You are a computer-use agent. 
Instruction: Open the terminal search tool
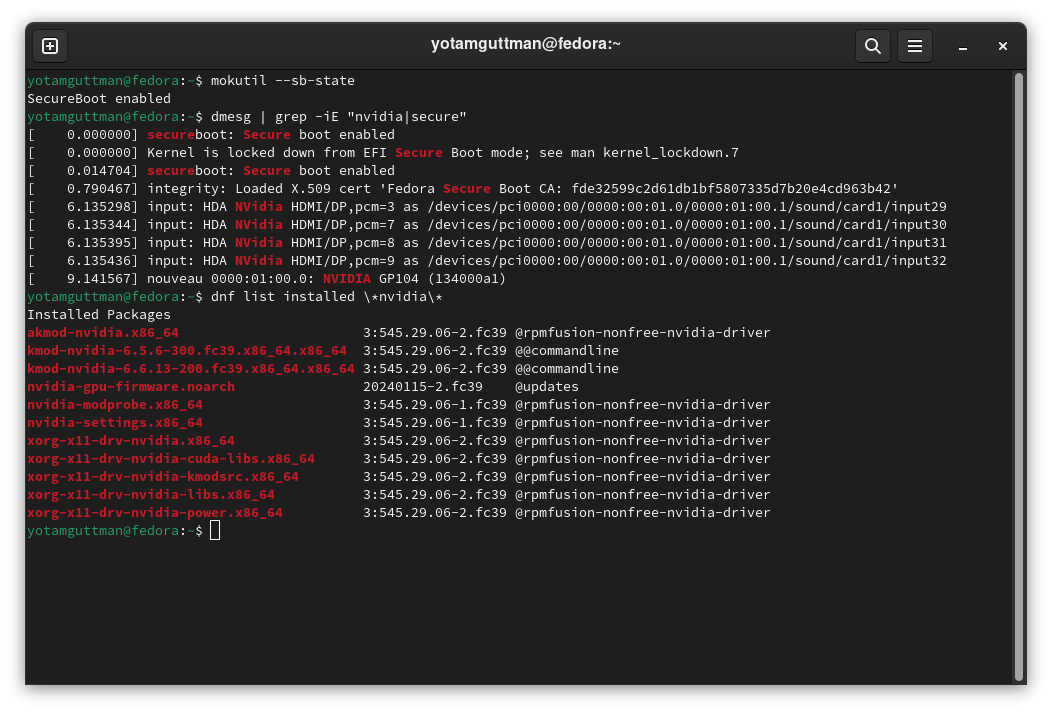[872, 46]
